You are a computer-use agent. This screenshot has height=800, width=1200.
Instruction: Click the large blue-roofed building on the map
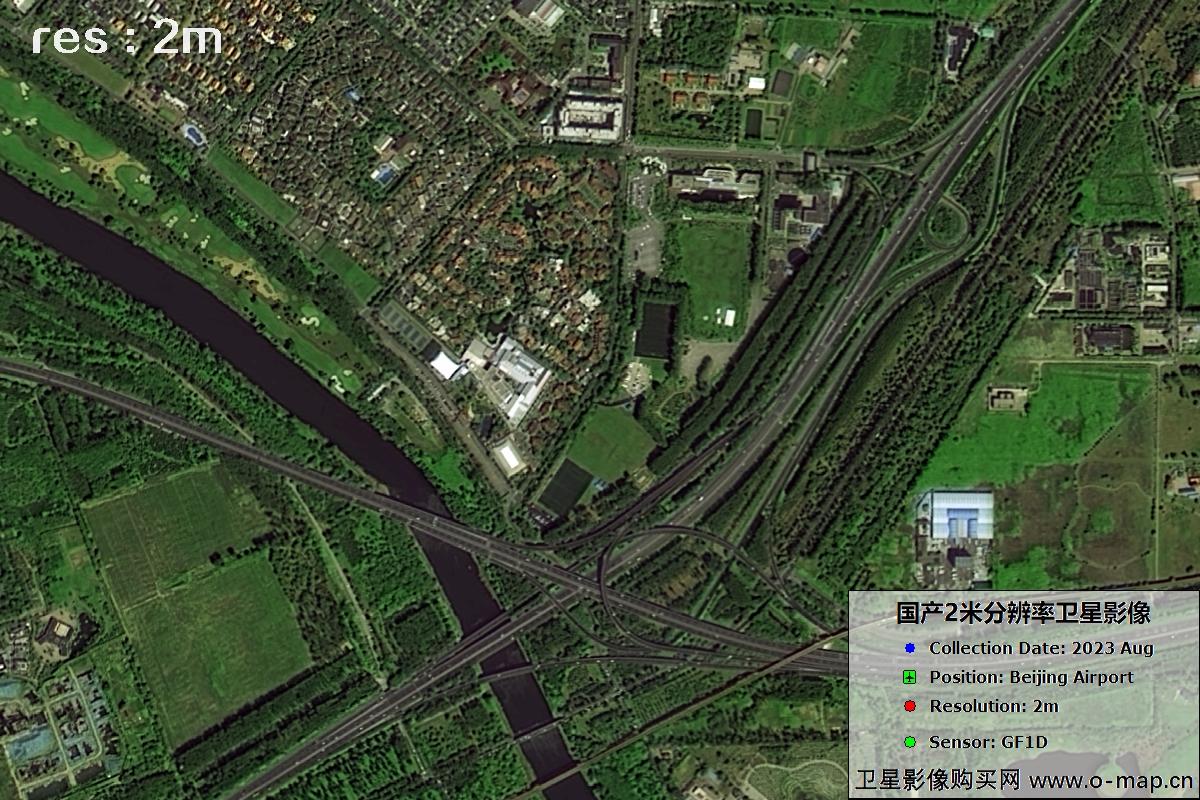[960, 517]
